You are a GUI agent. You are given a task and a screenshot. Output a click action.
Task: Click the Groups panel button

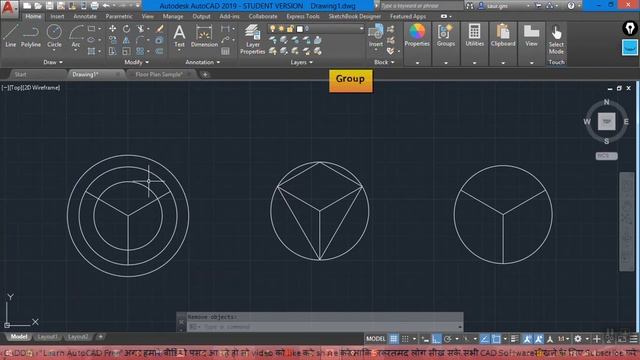[x=446, y=36]
